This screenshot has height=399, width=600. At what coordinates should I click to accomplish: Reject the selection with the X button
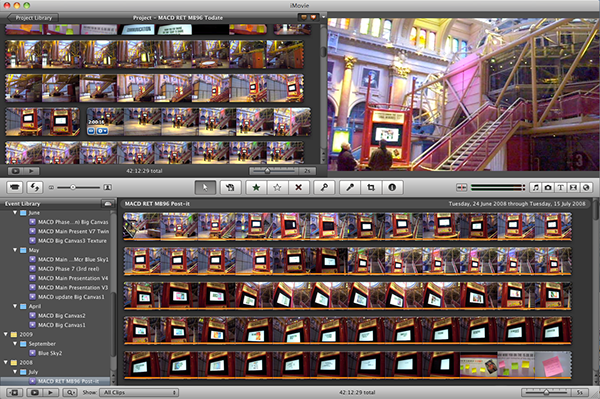click(298, 187)
